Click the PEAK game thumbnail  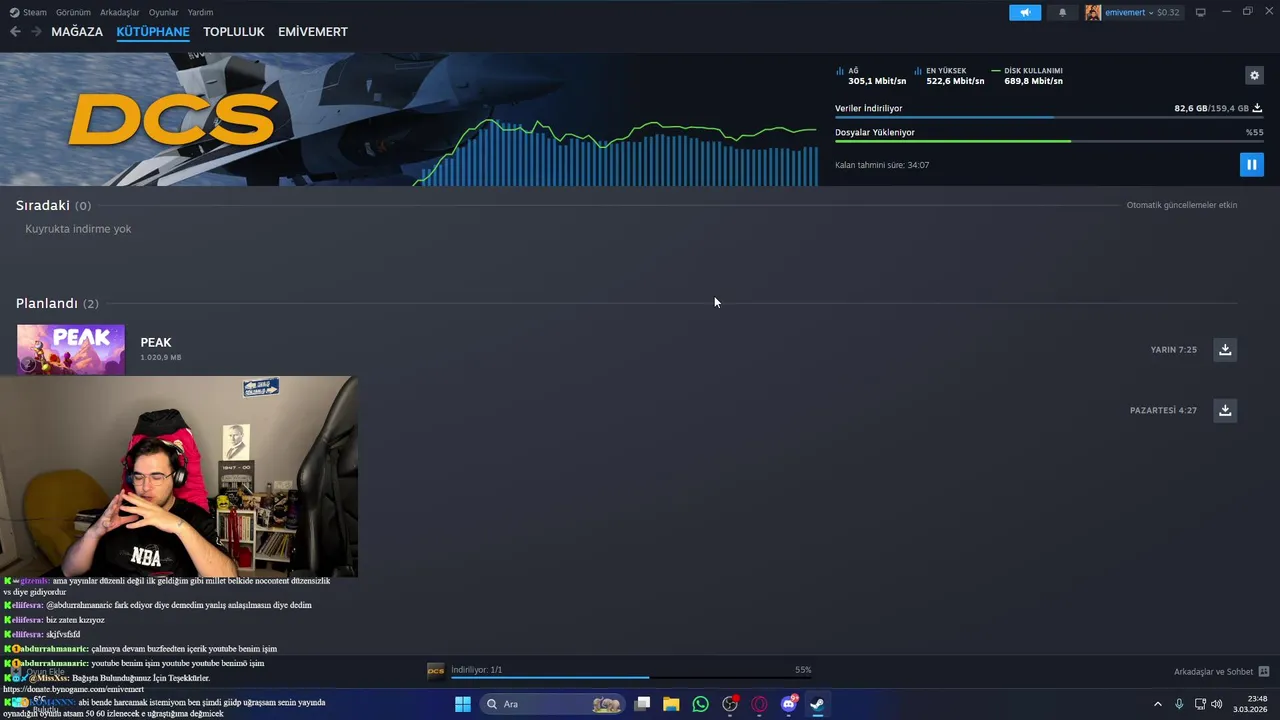pyautogui.click(x=71, y=349)
